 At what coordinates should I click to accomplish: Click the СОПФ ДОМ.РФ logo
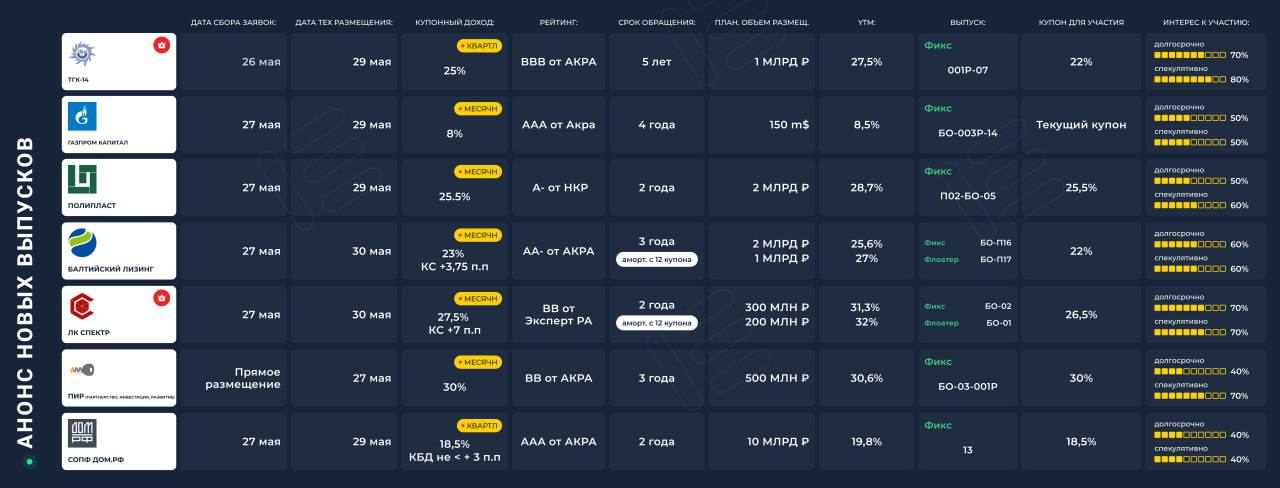[82, 433]
